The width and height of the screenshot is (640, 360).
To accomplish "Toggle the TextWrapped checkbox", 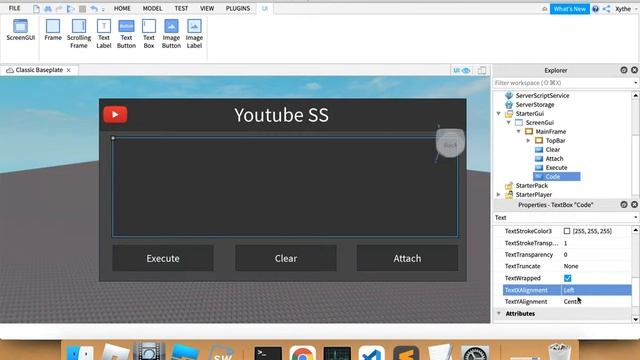I will (x=567, y=278).
